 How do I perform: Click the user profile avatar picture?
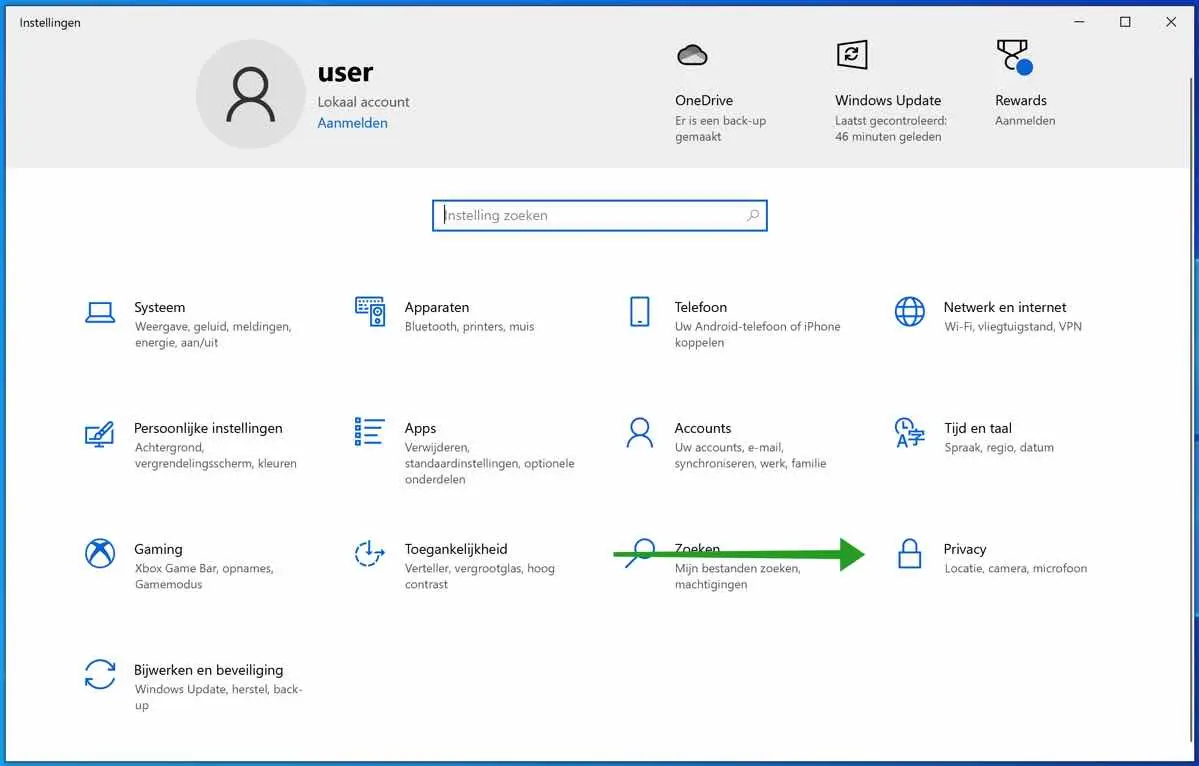coord(250,95)
